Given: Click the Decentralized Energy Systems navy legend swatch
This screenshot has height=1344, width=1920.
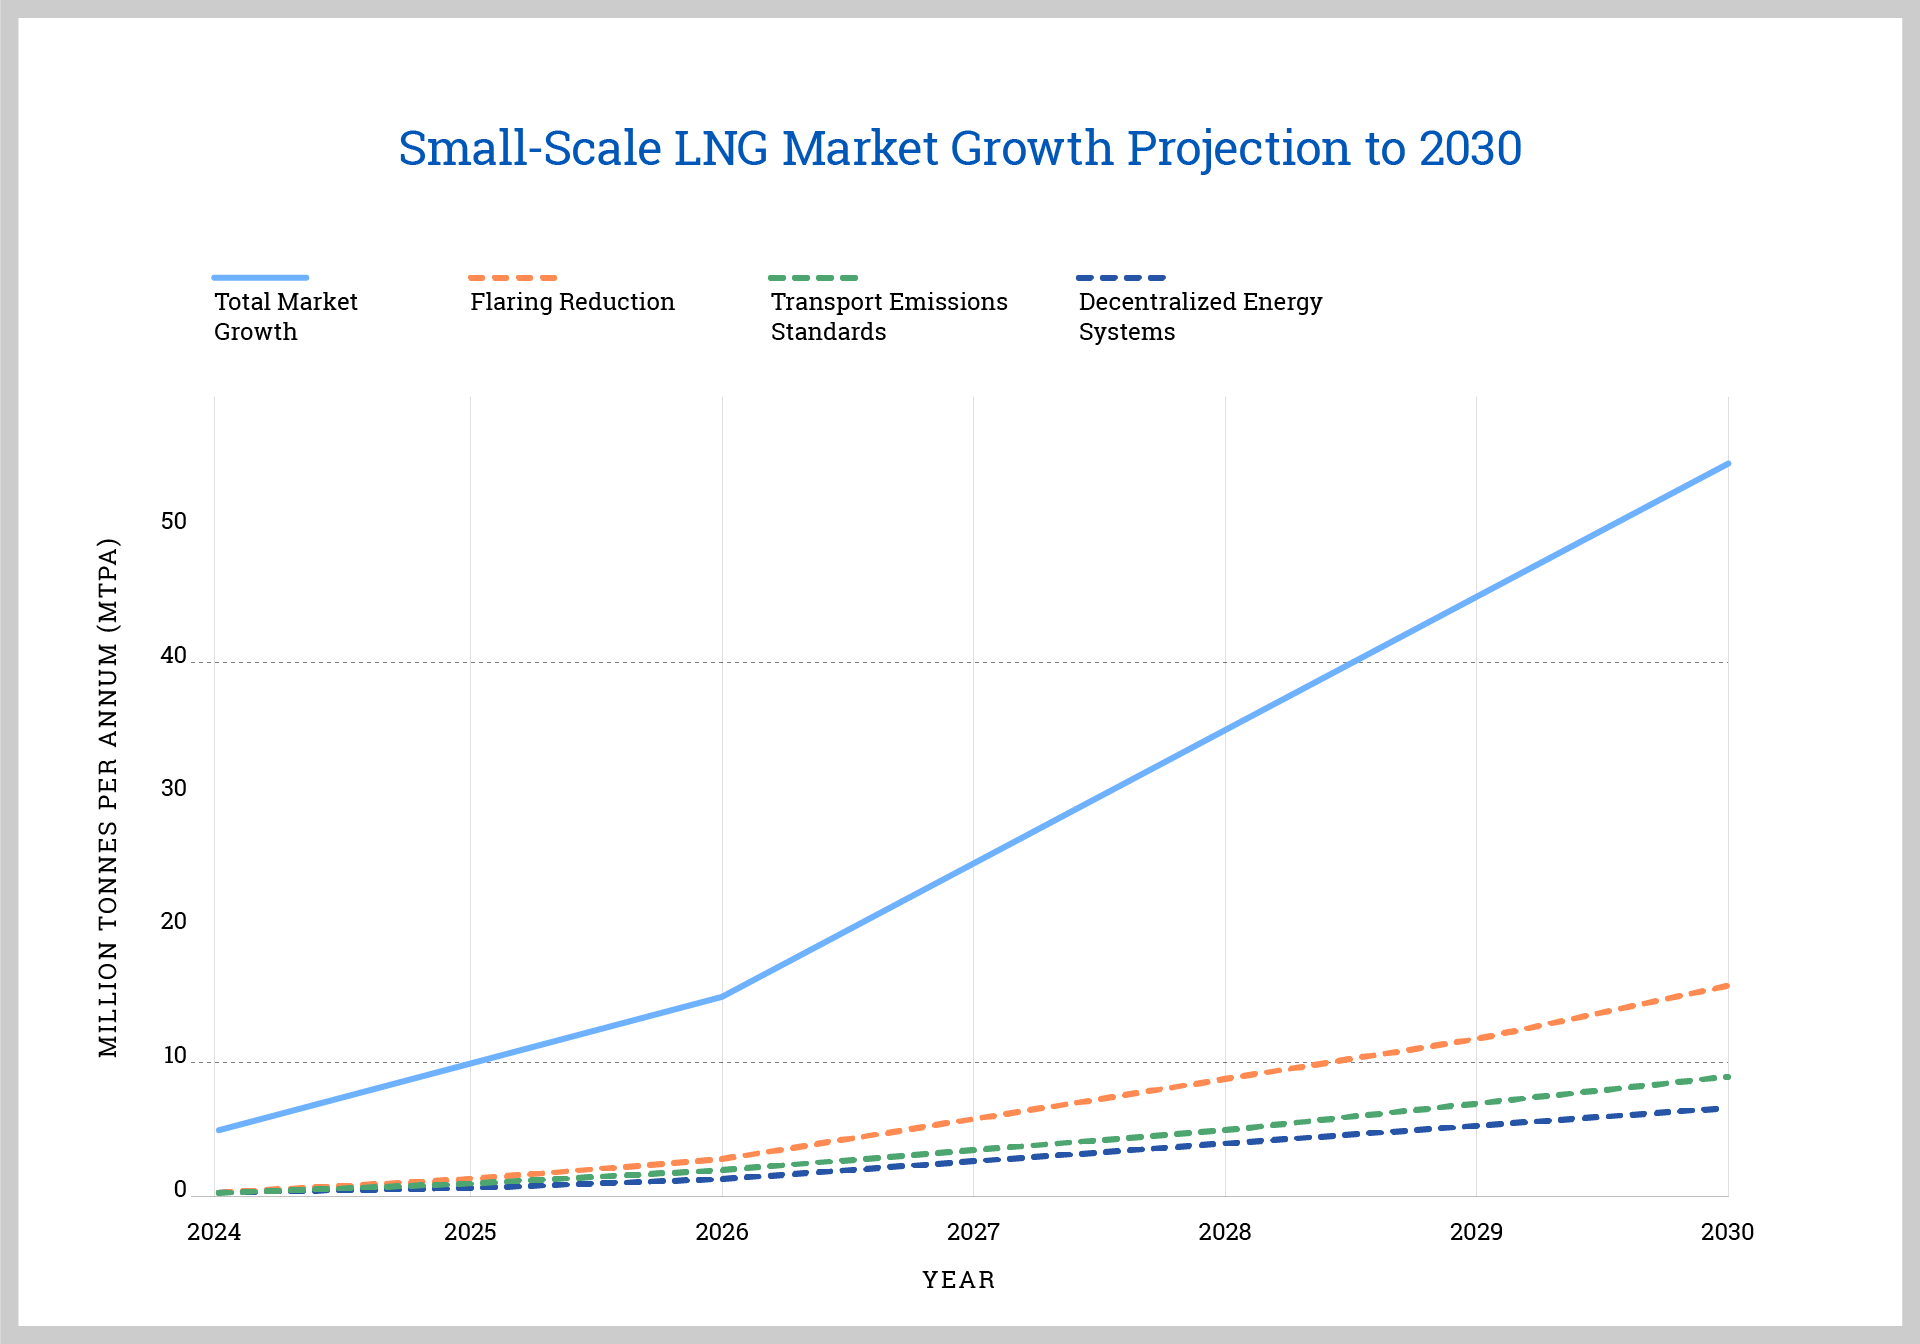Looking at the screenshot, I should point(1121,277).
